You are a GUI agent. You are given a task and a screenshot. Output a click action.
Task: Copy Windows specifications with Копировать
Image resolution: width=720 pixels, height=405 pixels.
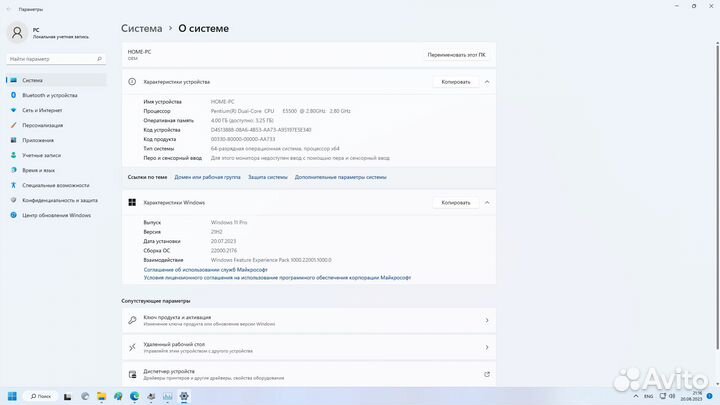(456, 202)
